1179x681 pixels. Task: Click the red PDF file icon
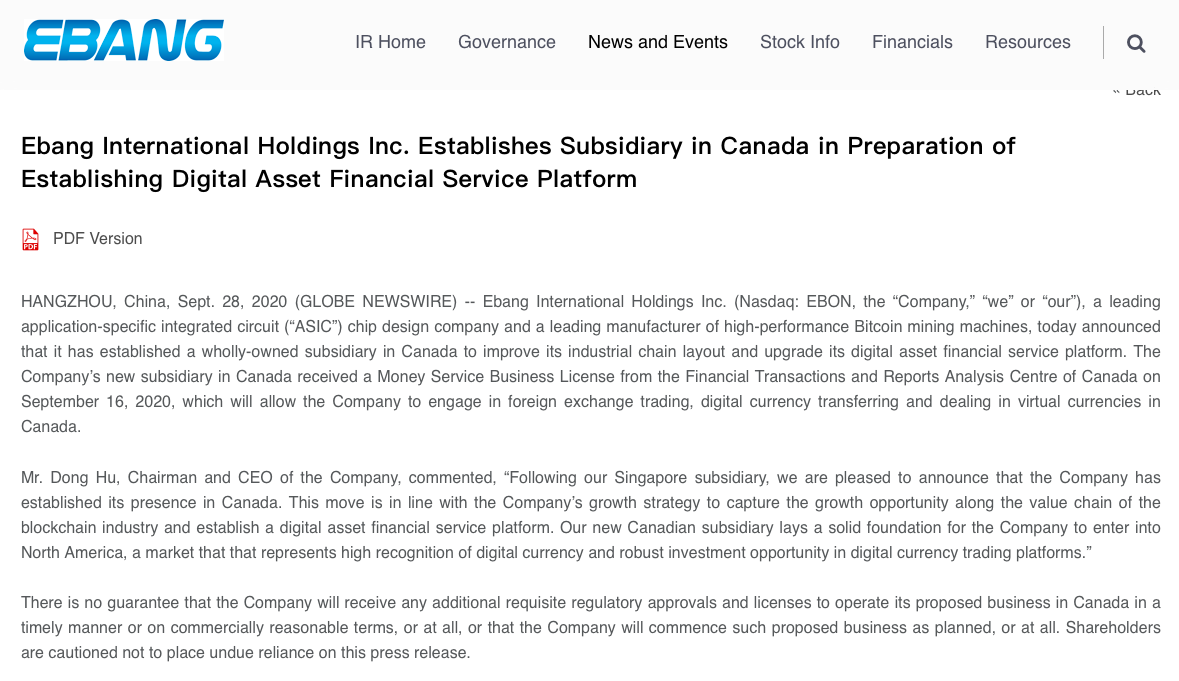pos(31,239)
